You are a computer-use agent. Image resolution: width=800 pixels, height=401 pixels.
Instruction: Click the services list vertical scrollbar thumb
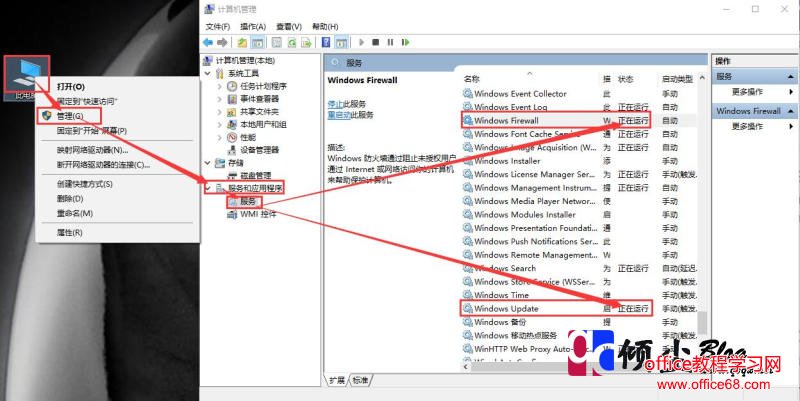(x=703, y=322)
